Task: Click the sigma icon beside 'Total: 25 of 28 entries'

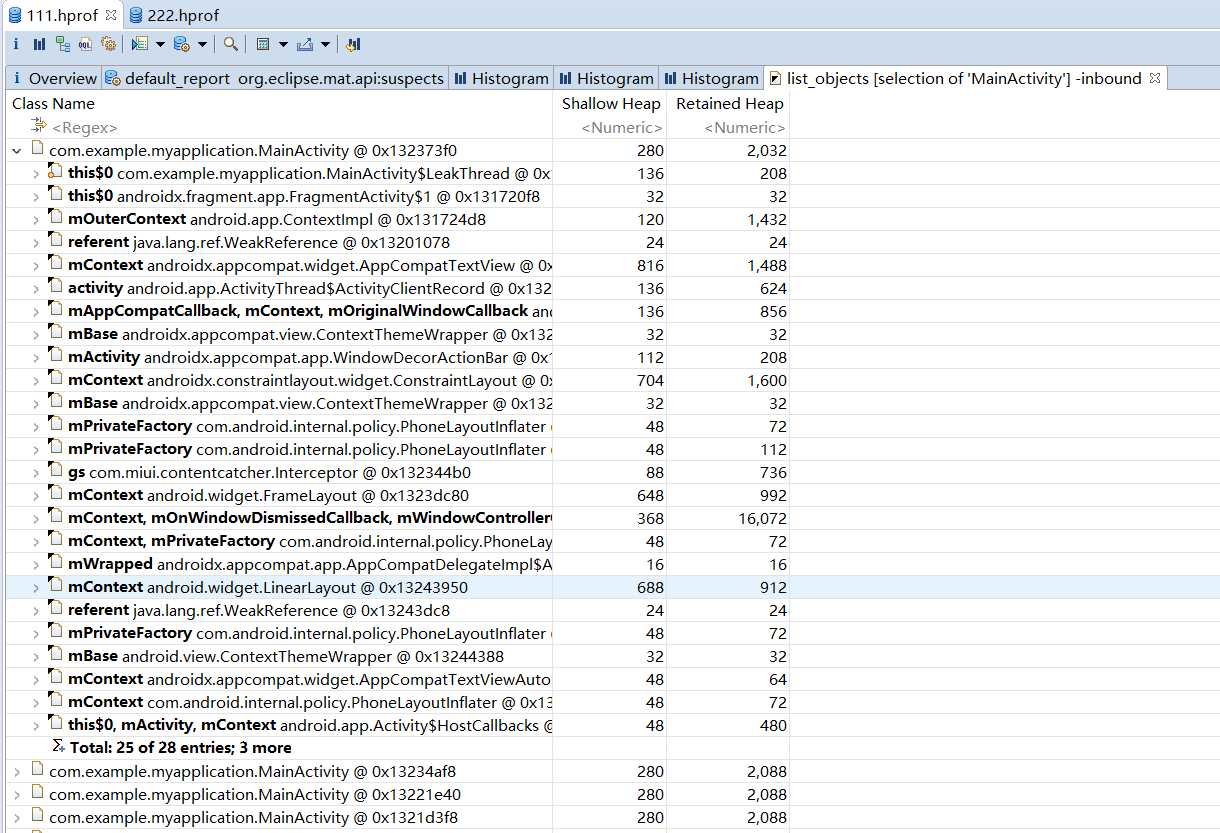Action: click(x=60, y=747)
